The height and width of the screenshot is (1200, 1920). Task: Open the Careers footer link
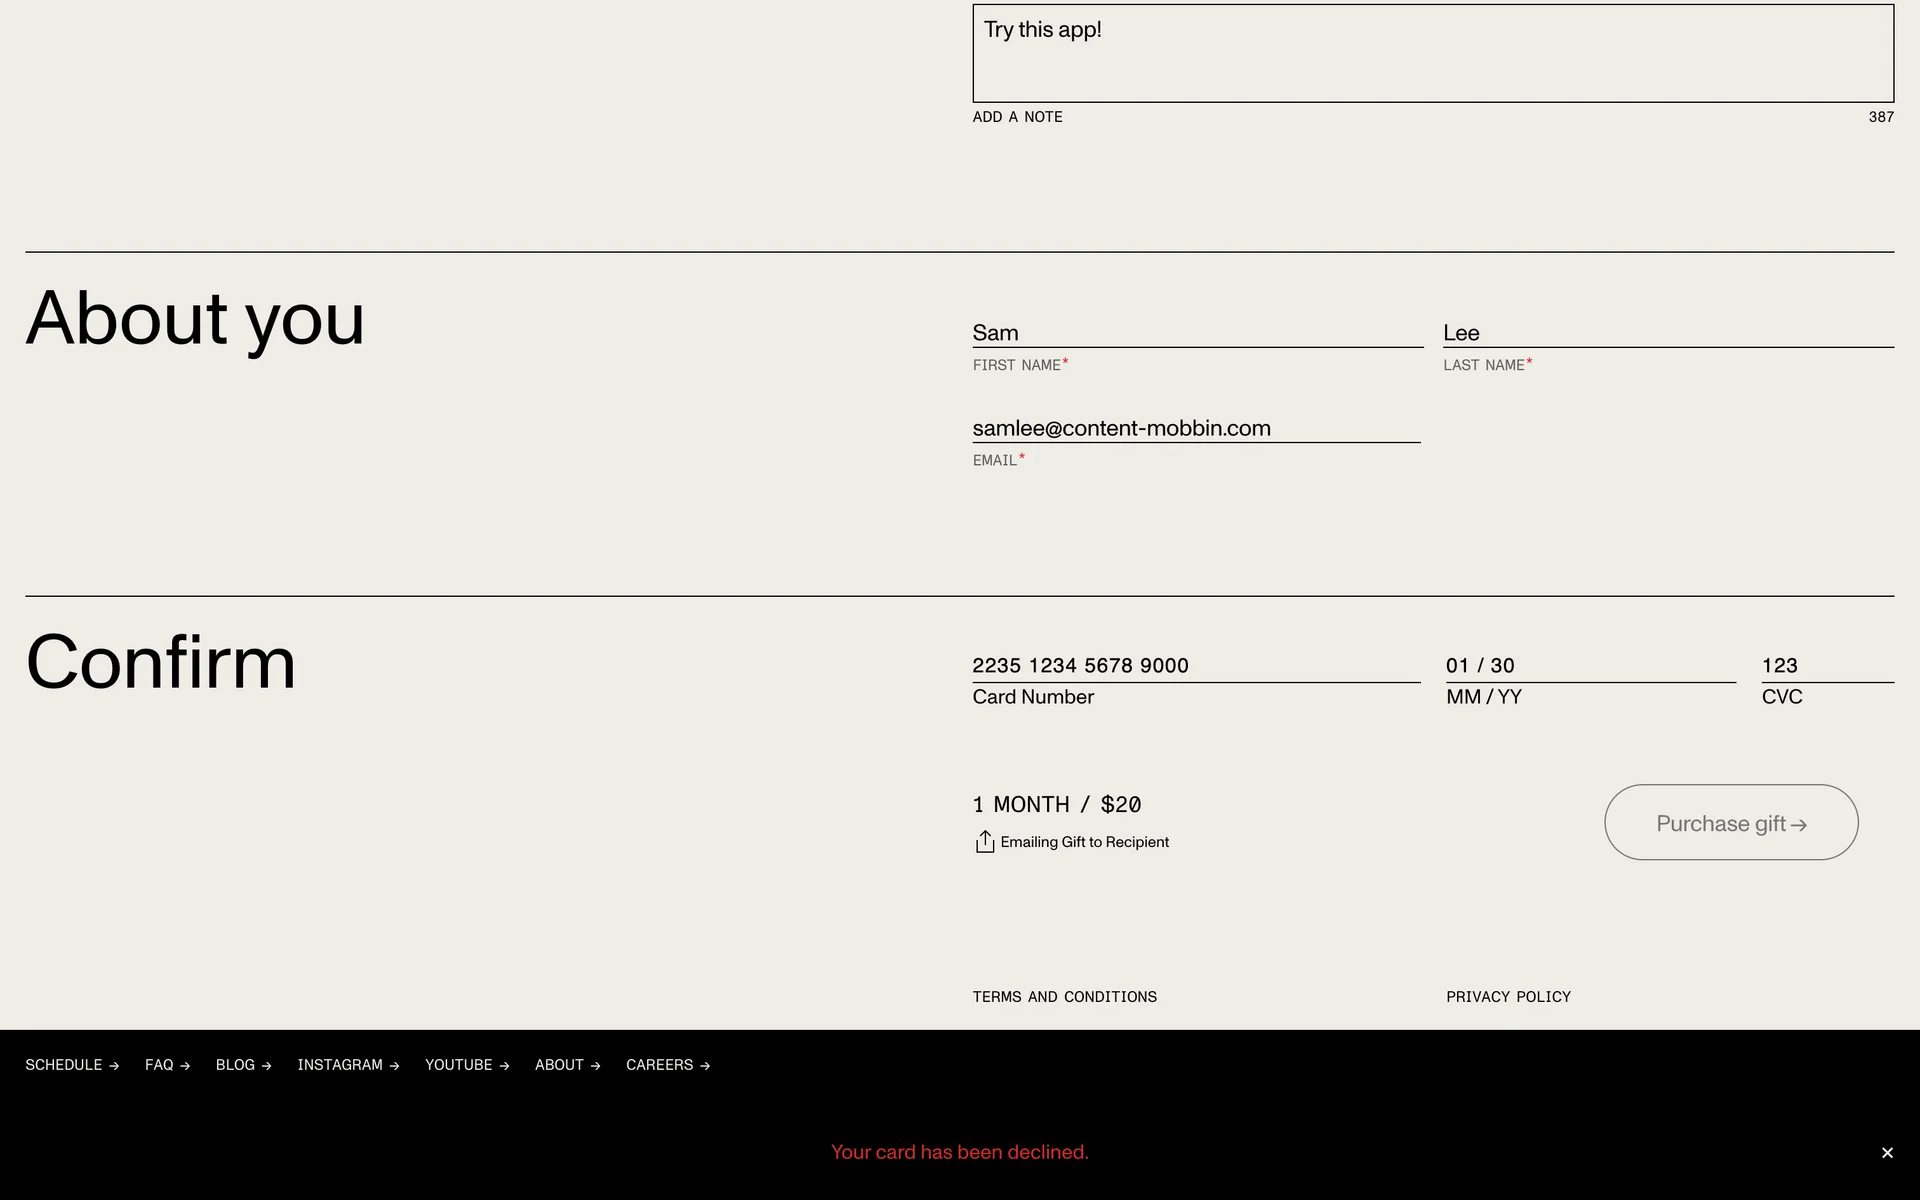(667, 1065)
